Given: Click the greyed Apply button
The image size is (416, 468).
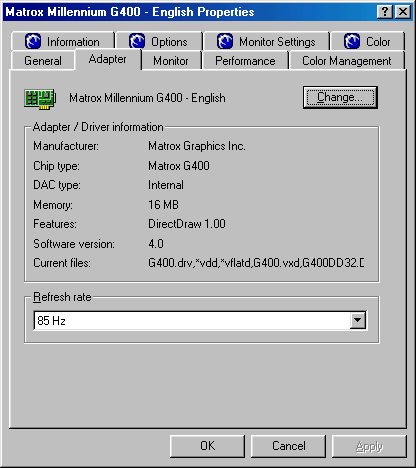Looking at the screenshot, I should point(369,446).
